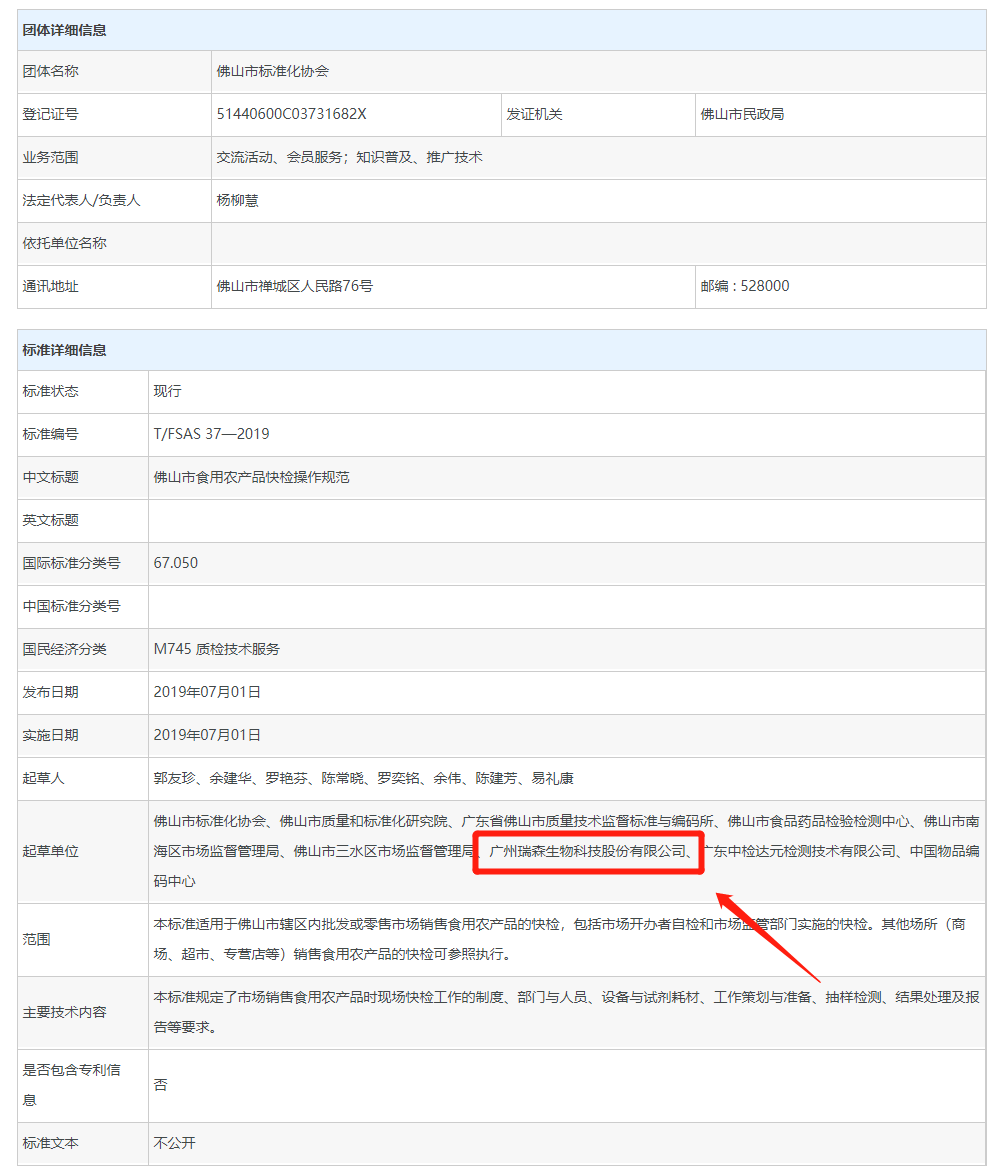The width and height of the screenshot is (1006, 1172).
Task: Click the ICS classification number 67.050
Action: click(x=176, y=563)
